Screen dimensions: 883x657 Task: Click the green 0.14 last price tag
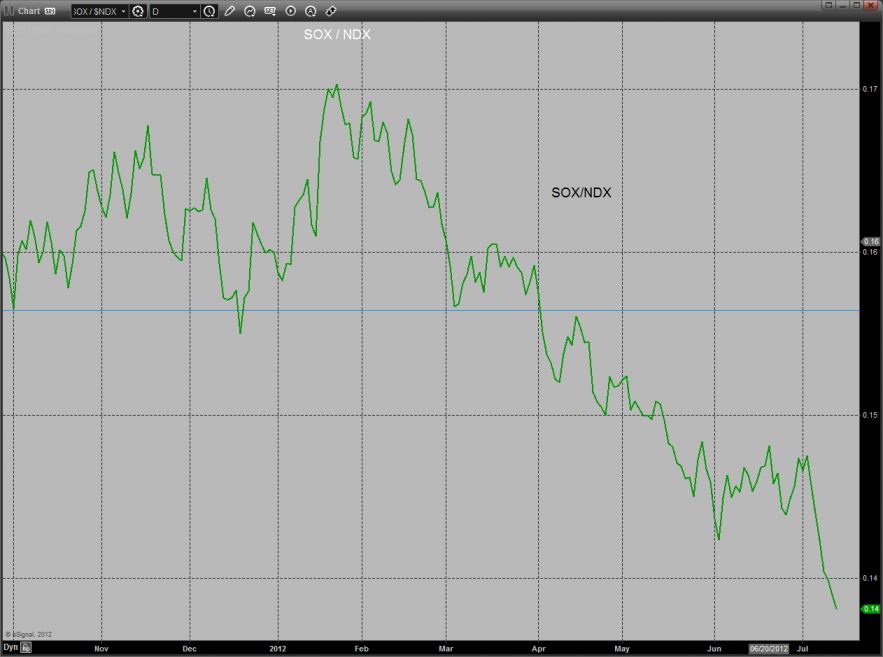[x=869, y=609]
